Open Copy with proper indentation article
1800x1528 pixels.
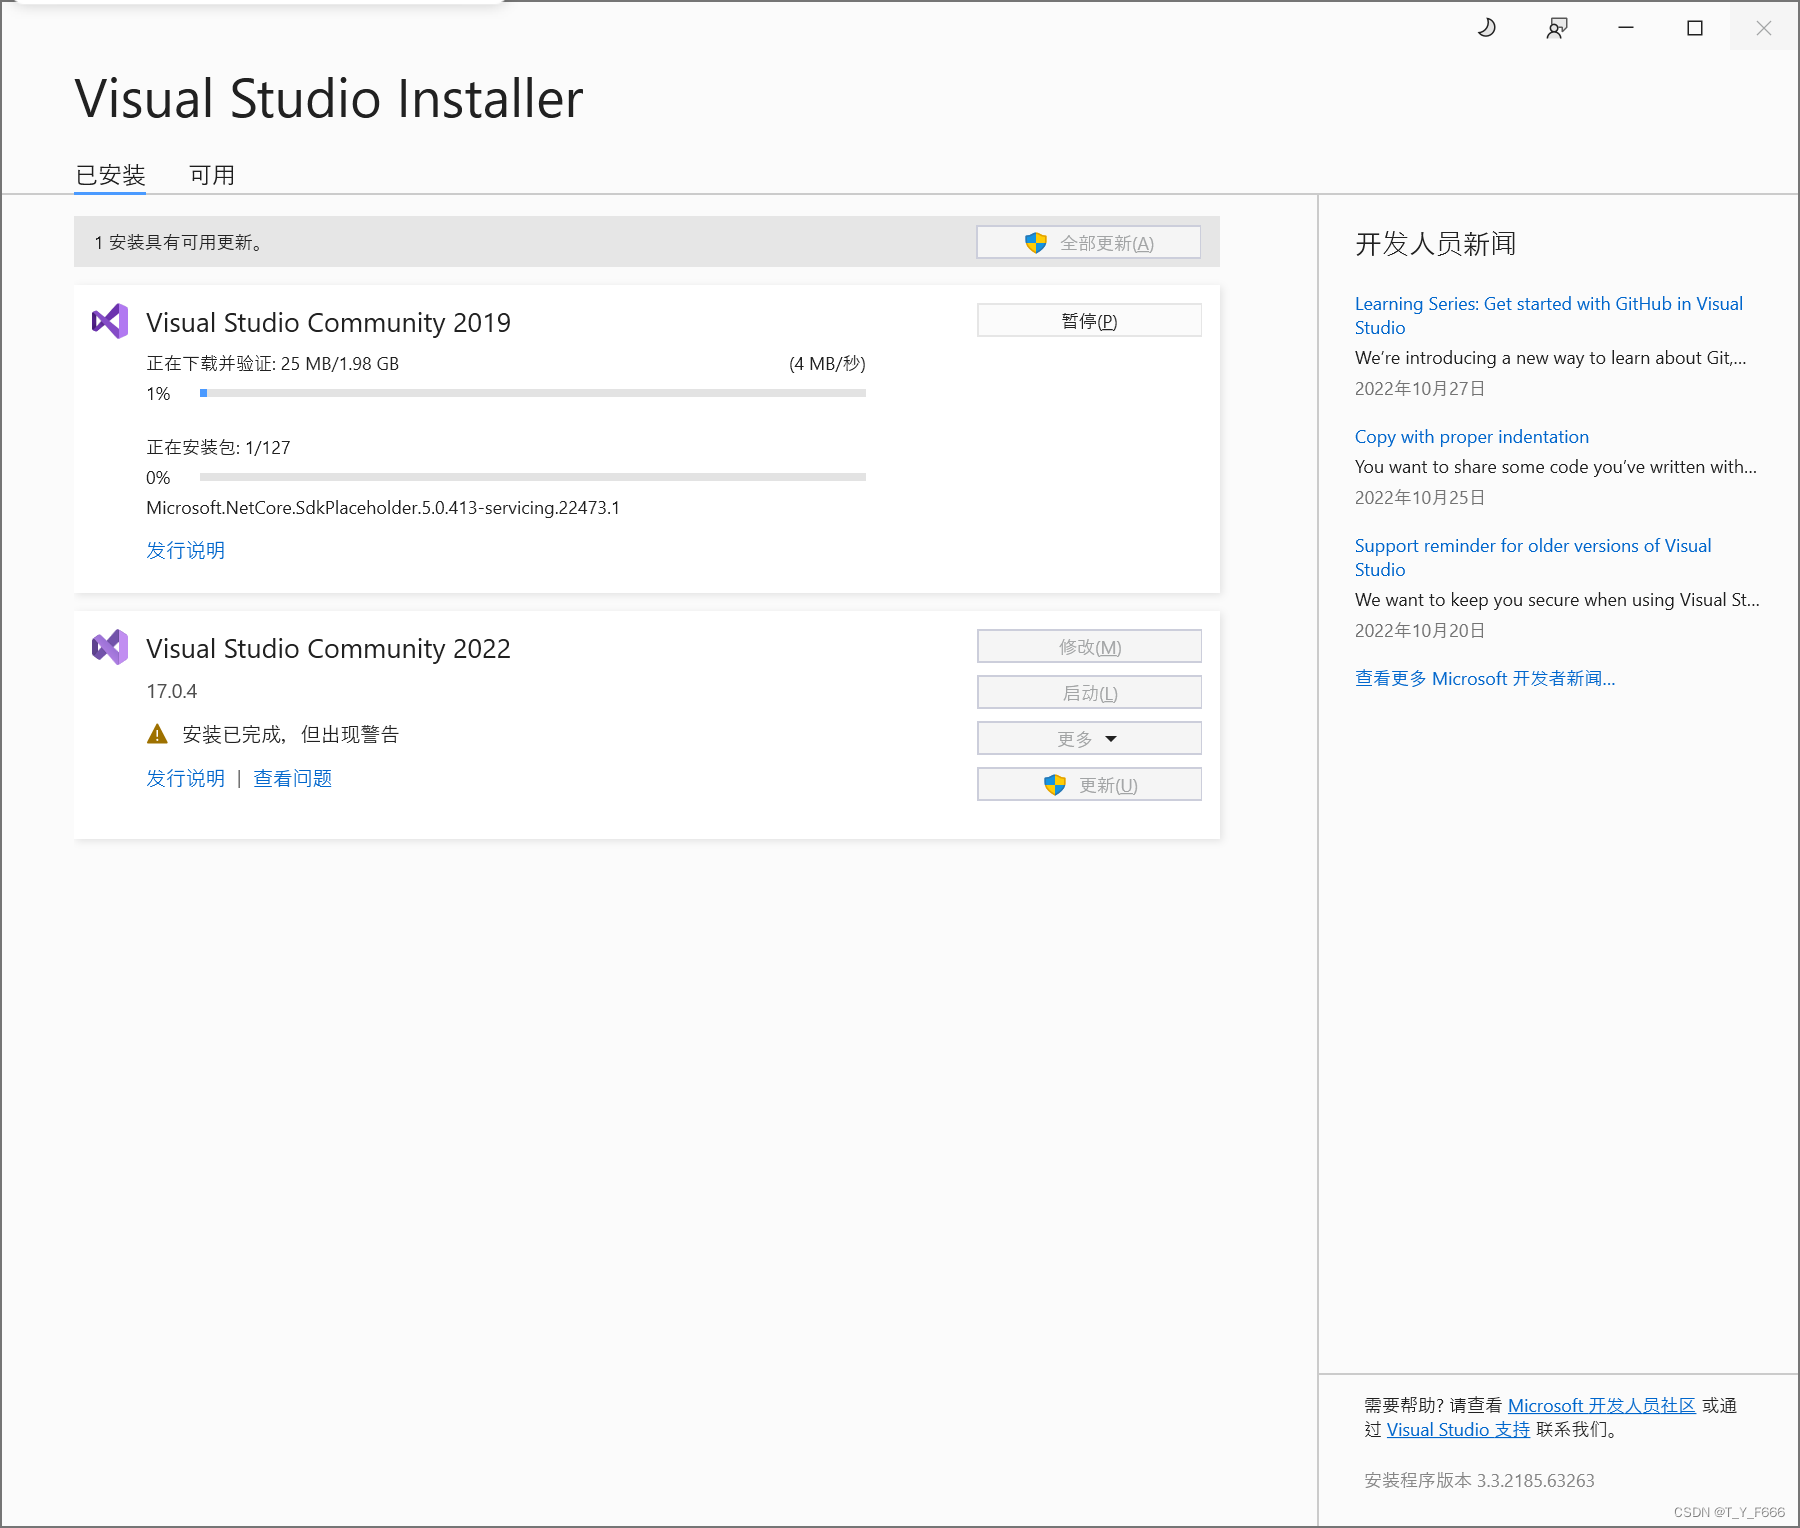tap(1472, 437)
